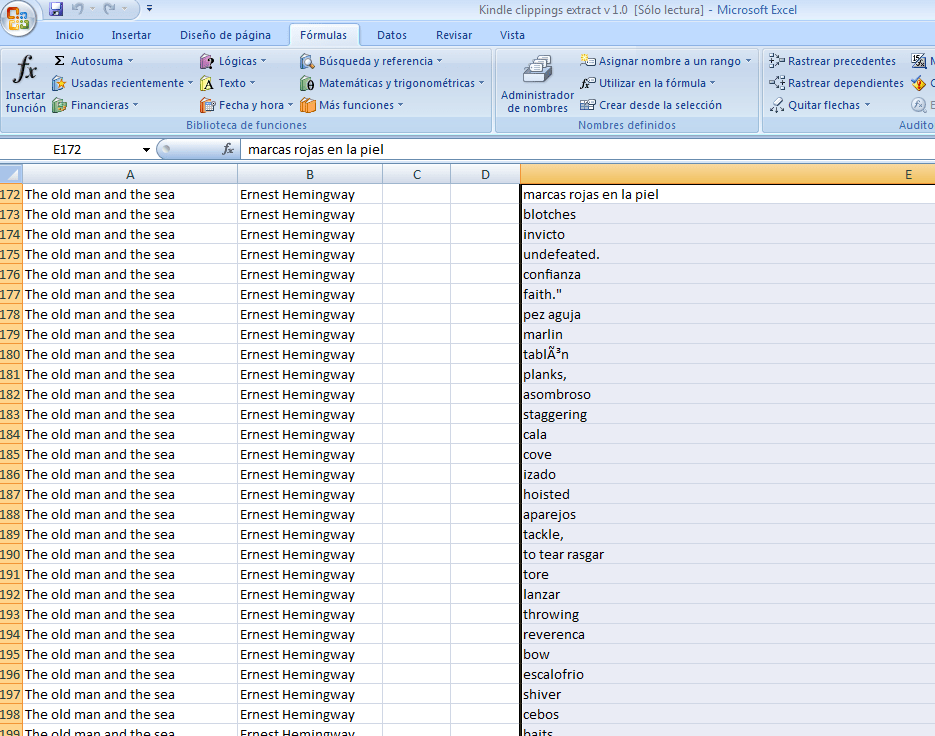
Task: Click cell containing 'to tear rasgar'
Action: (727, 555)
